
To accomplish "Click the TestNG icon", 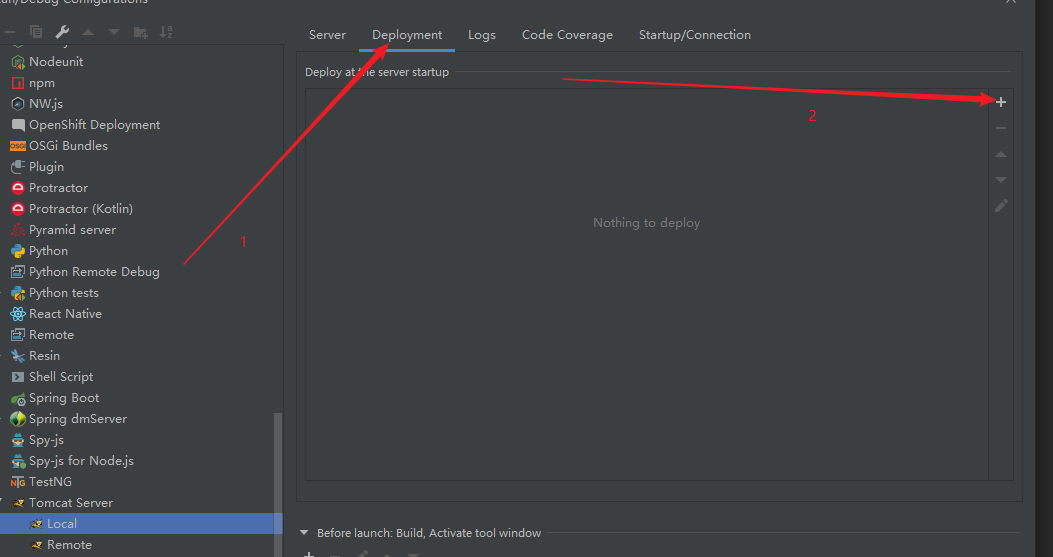I will pyautogui.click(x=18, y=482).
